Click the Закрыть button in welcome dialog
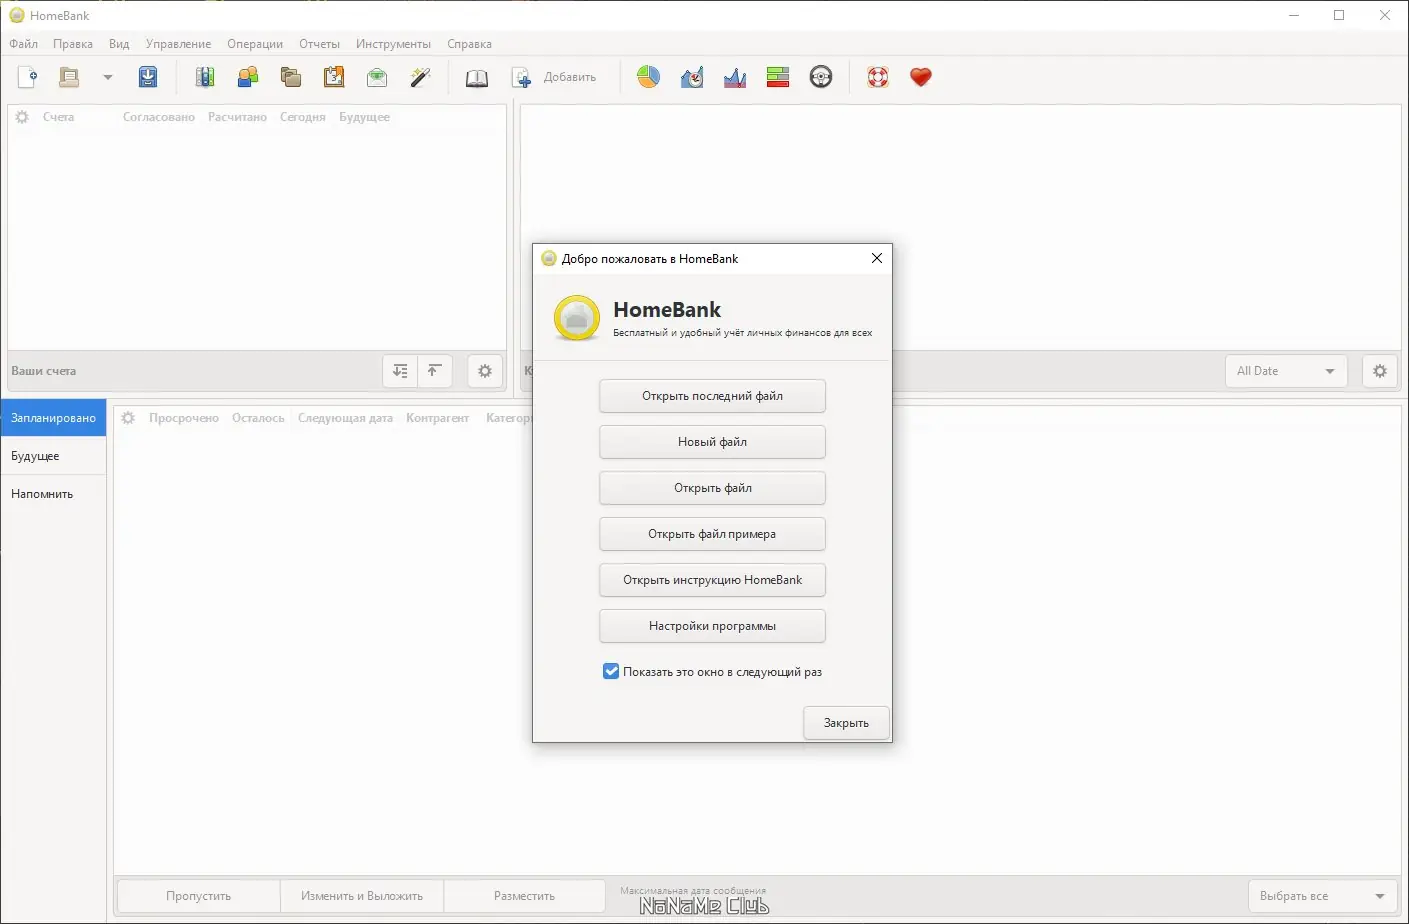 [846, 723]
